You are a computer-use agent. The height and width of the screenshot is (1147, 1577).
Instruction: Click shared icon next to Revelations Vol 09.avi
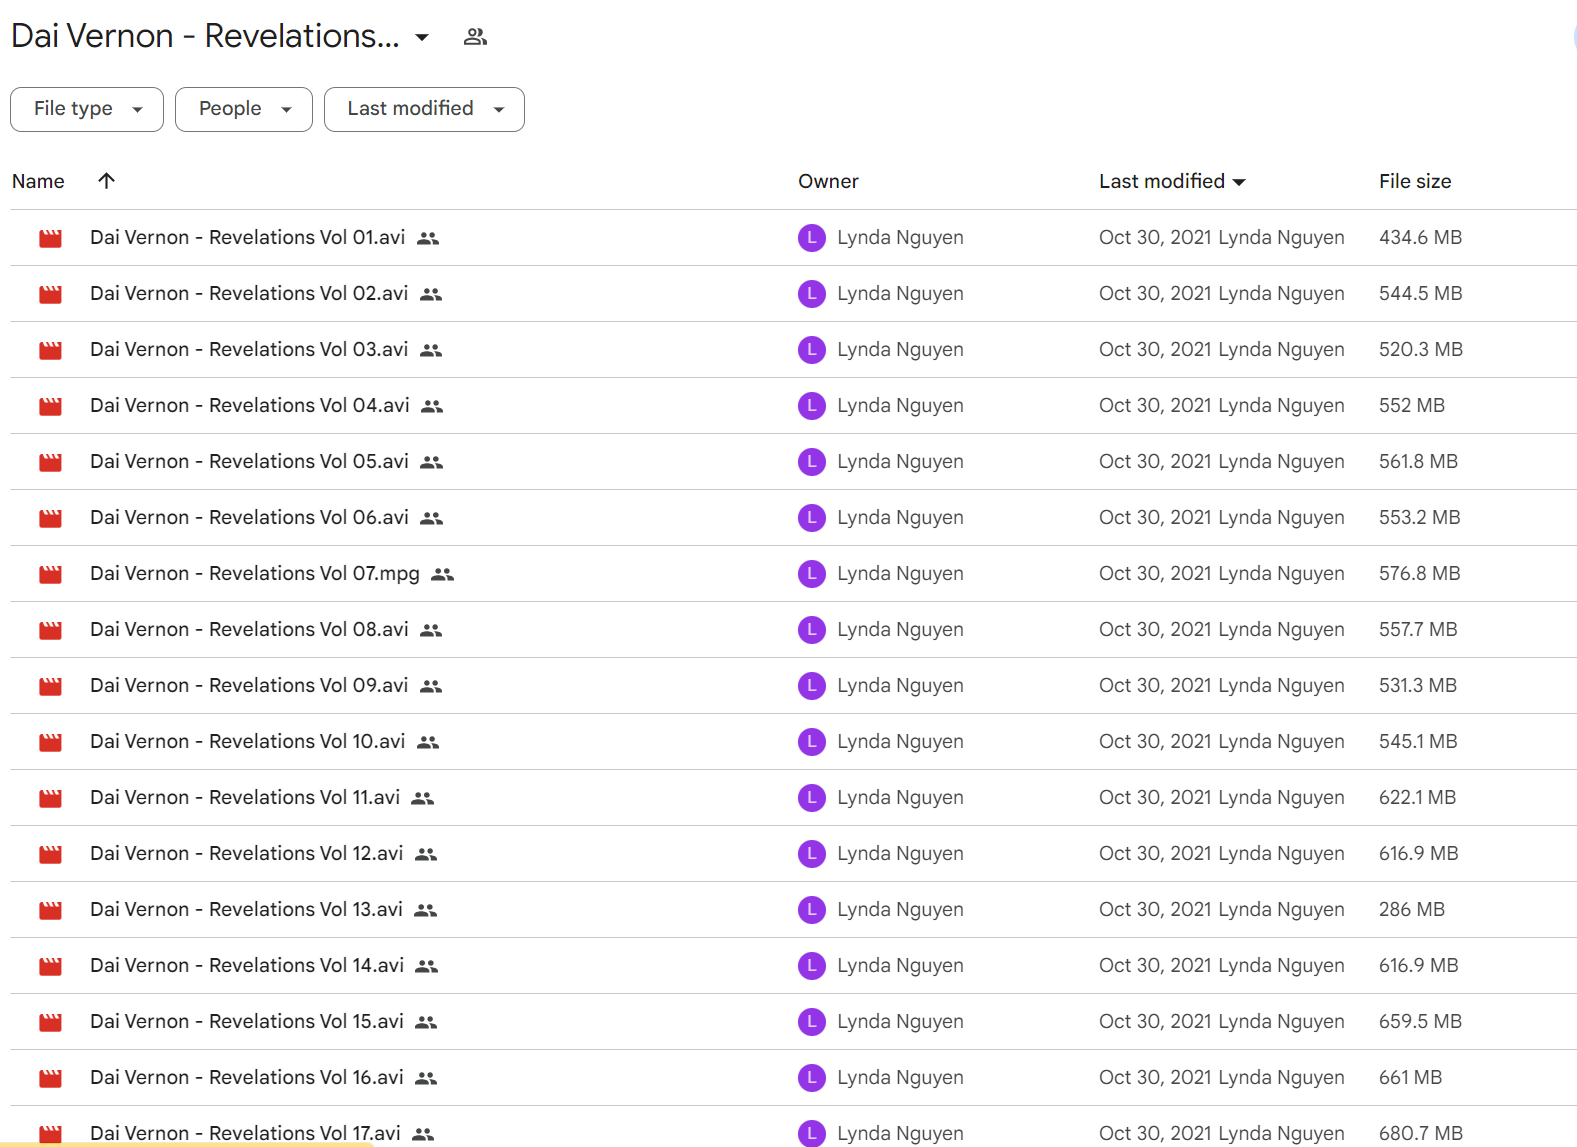(431, 686)
